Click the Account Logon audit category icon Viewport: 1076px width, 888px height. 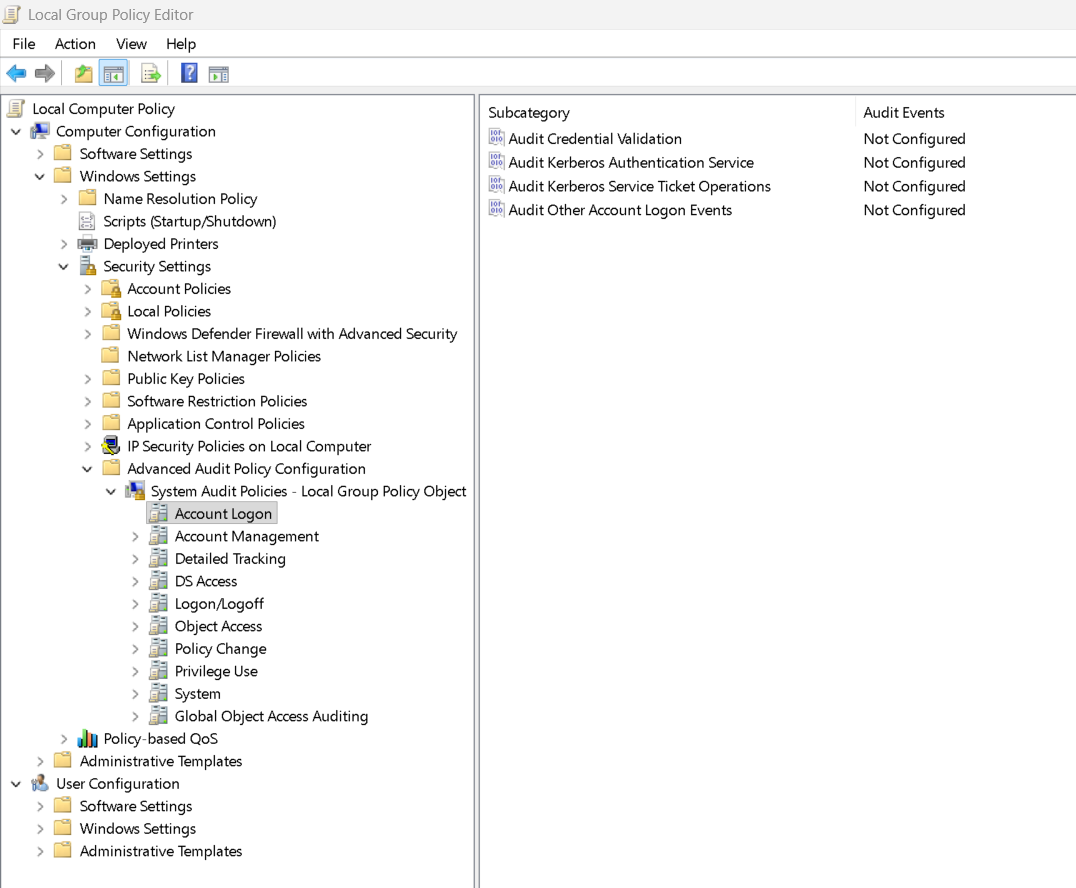click(159, 513)
